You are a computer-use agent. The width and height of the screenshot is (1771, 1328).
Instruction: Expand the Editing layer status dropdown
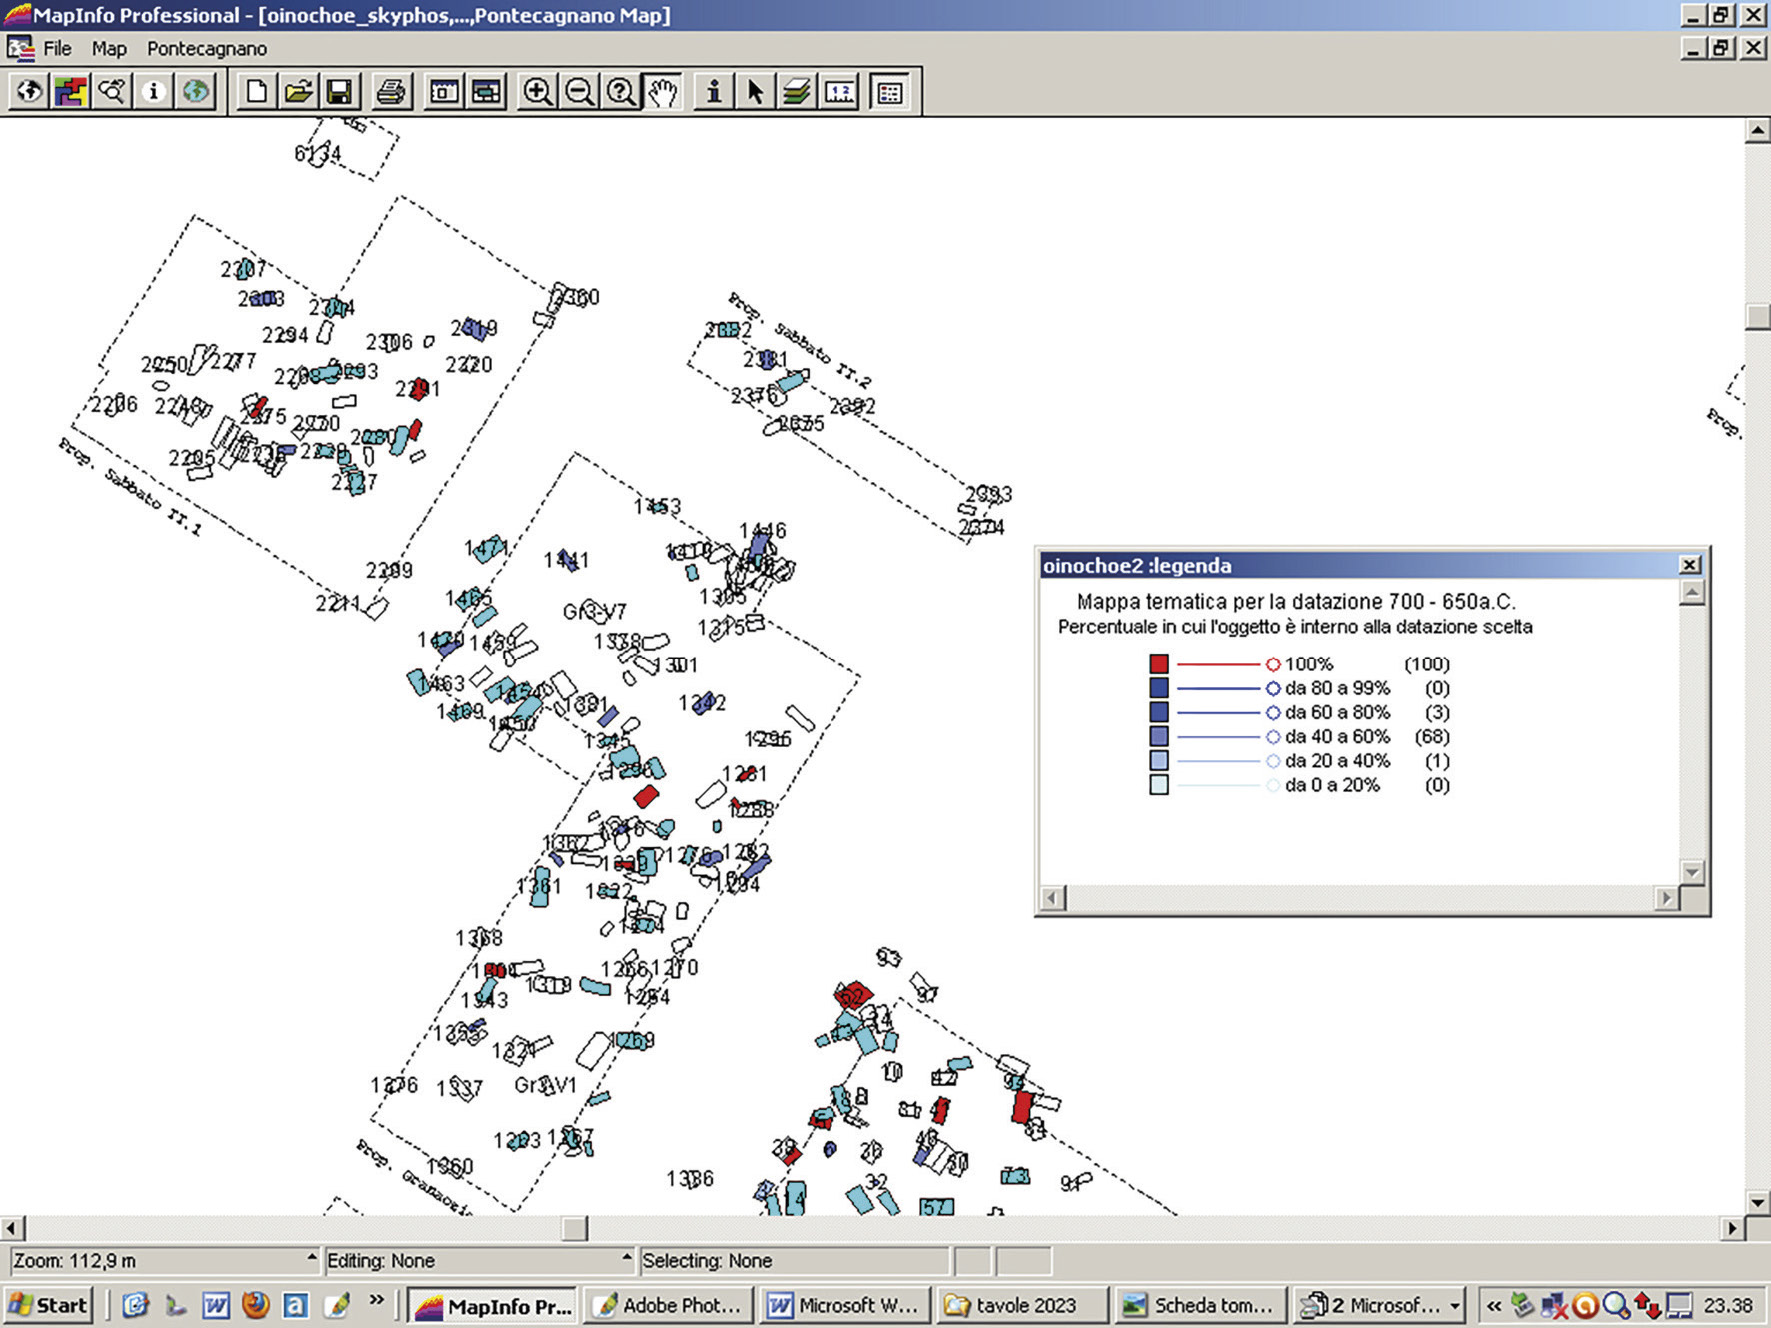tap(627, 1258)
